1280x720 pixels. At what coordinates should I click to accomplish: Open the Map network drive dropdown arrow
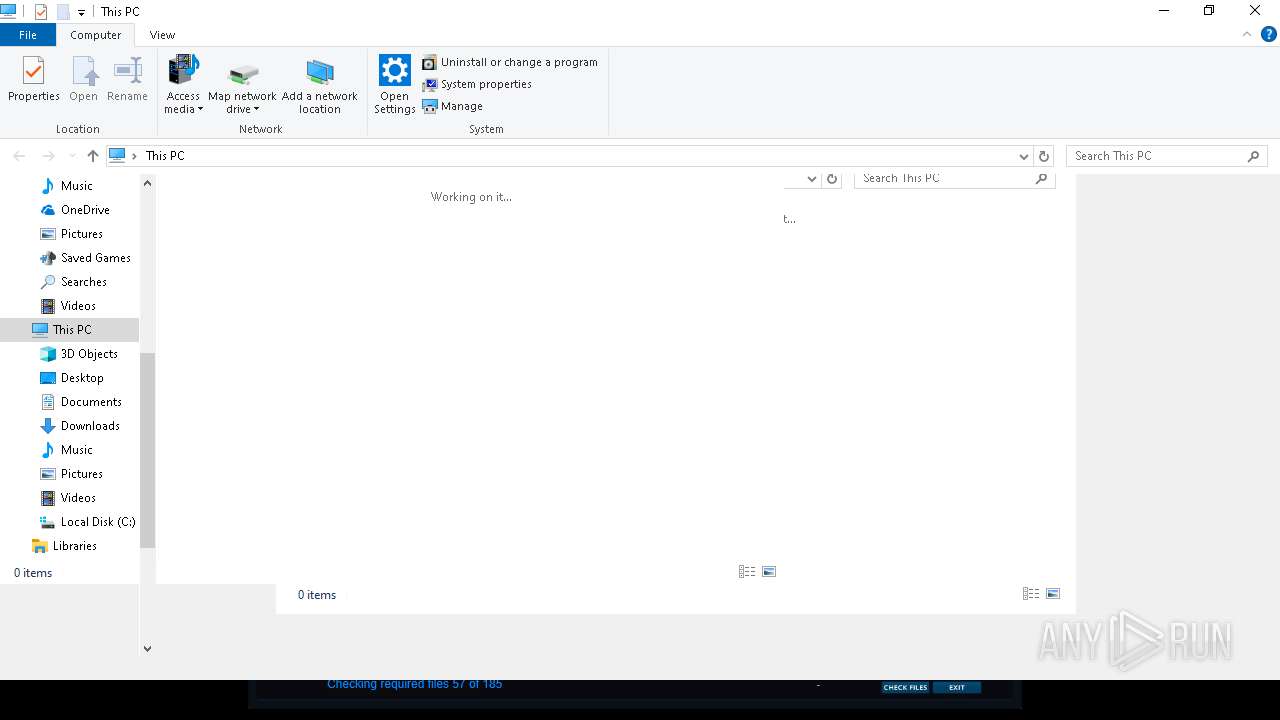point(256,110)
